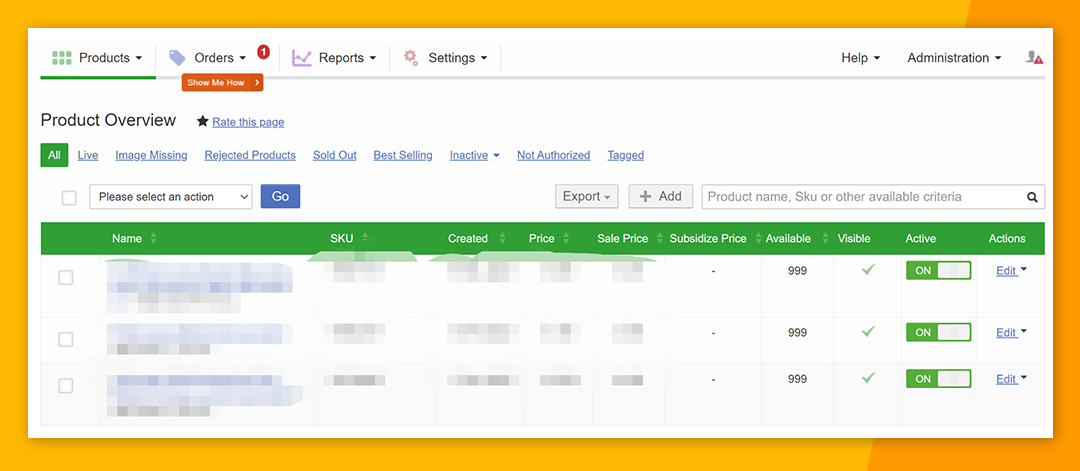Turn off Active toggle for third product
This screenshot has height=471, width=1080.
tap(938, 379)
